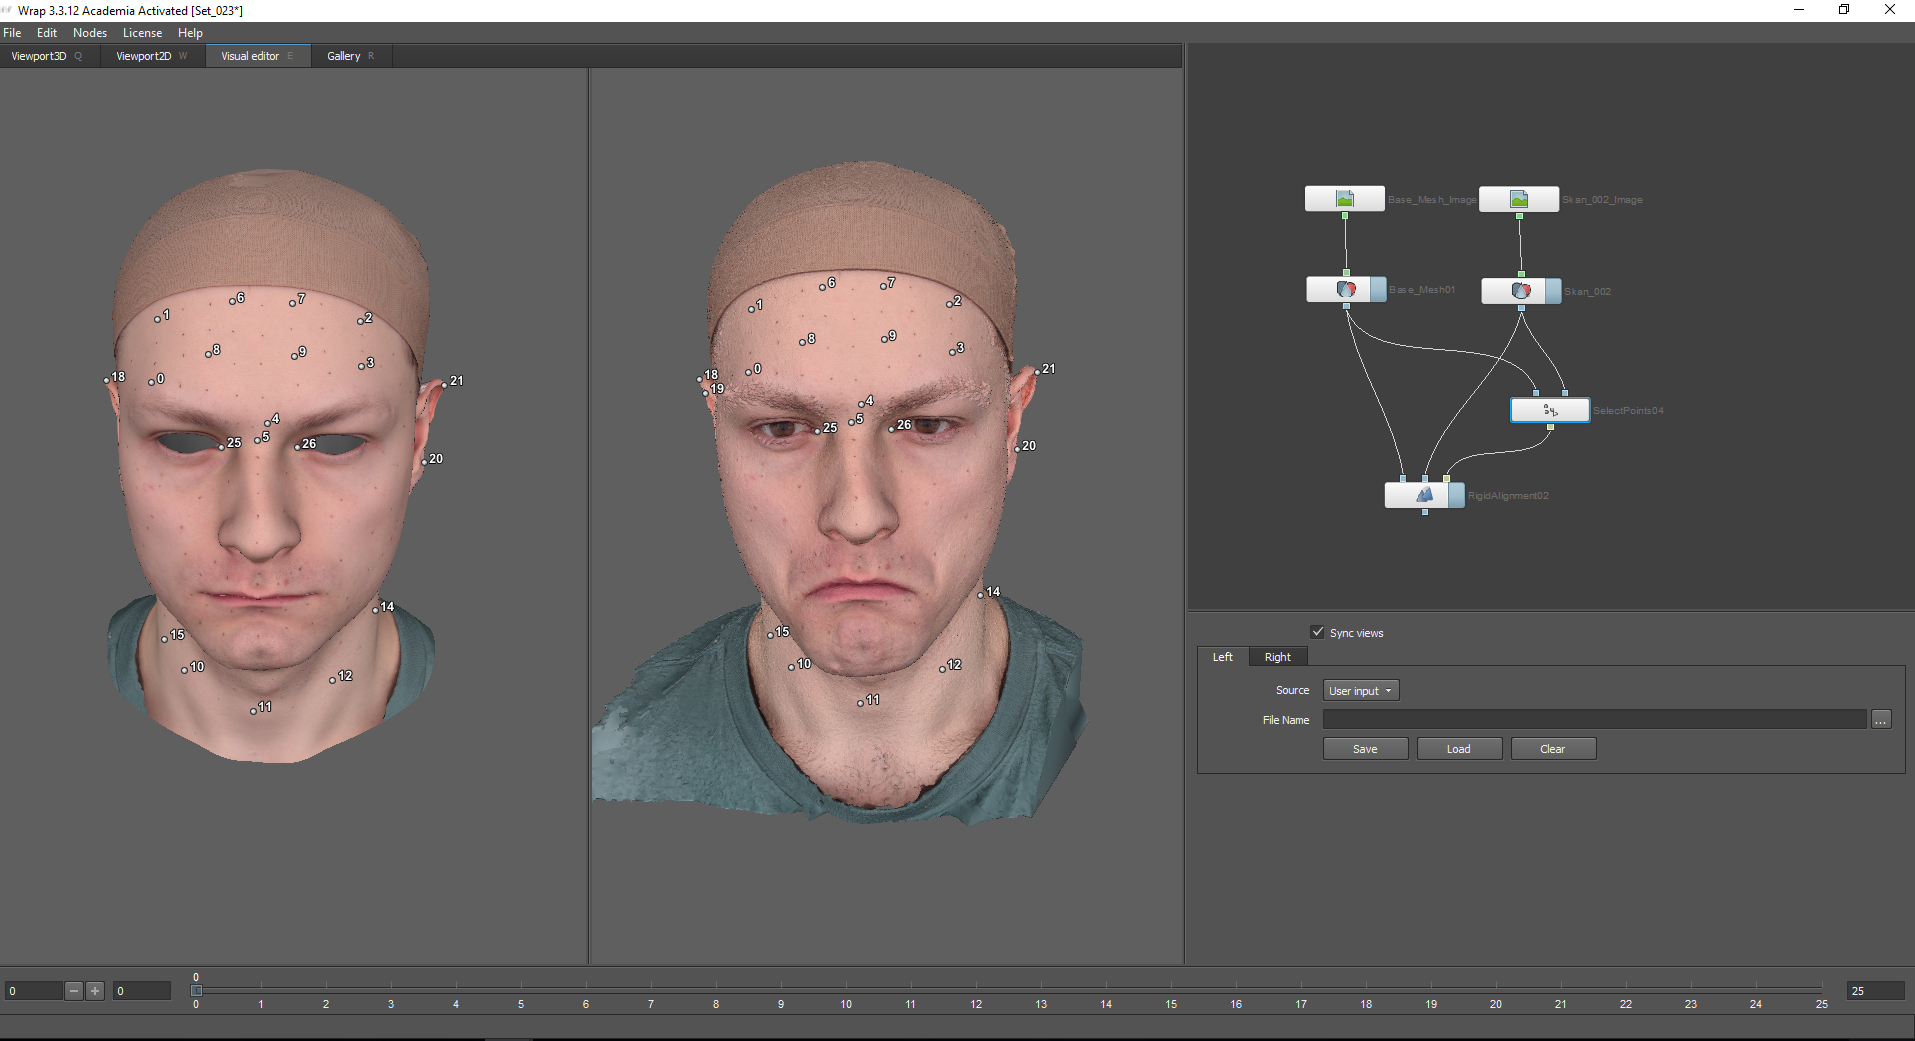The width and height of the screenshot is (1915, 1041).
Task: Open the License menu
Action: [142, 33]
